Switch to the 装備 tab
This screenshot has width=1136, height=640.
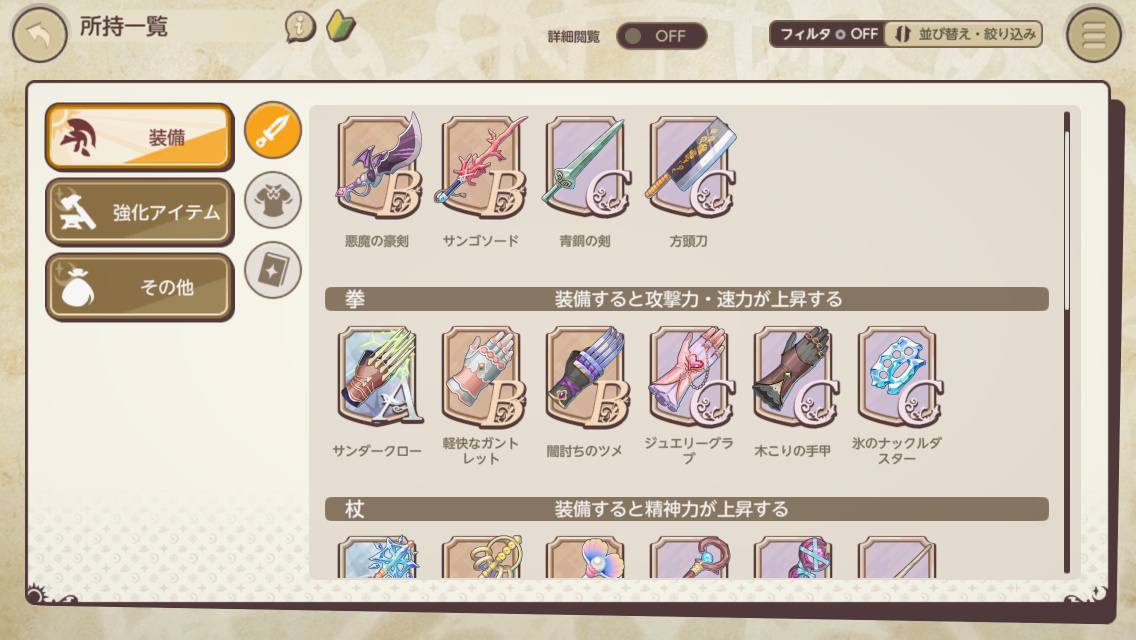(x=139, y=137)
